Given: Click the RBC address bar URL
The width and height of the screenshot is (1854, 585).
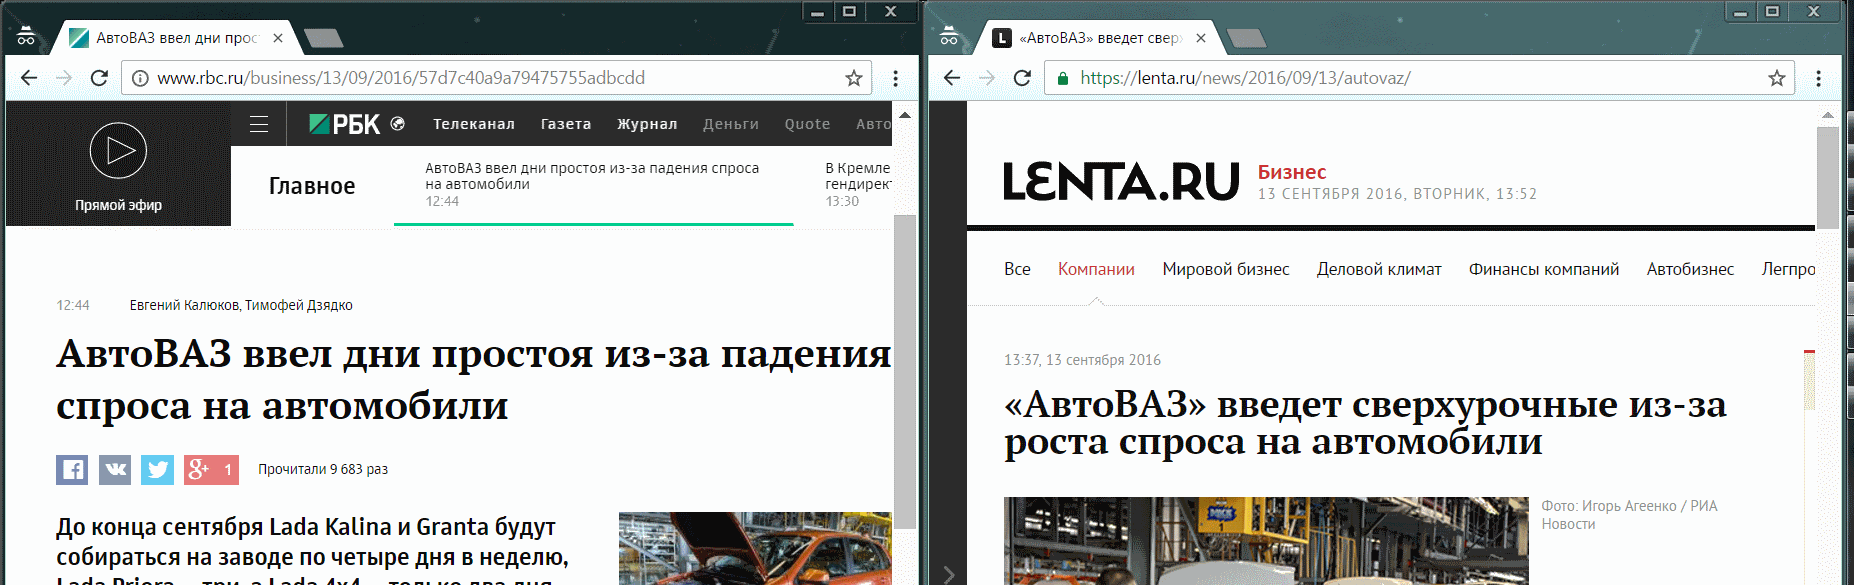Looking at the screenshot, I should tap(401, 78).
